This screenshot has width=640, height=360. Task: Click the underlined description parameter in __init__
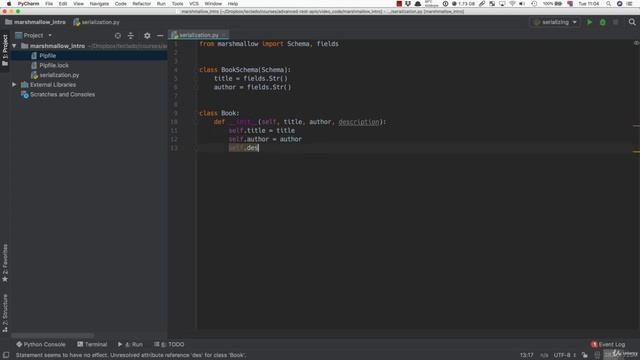click(359, 122)
